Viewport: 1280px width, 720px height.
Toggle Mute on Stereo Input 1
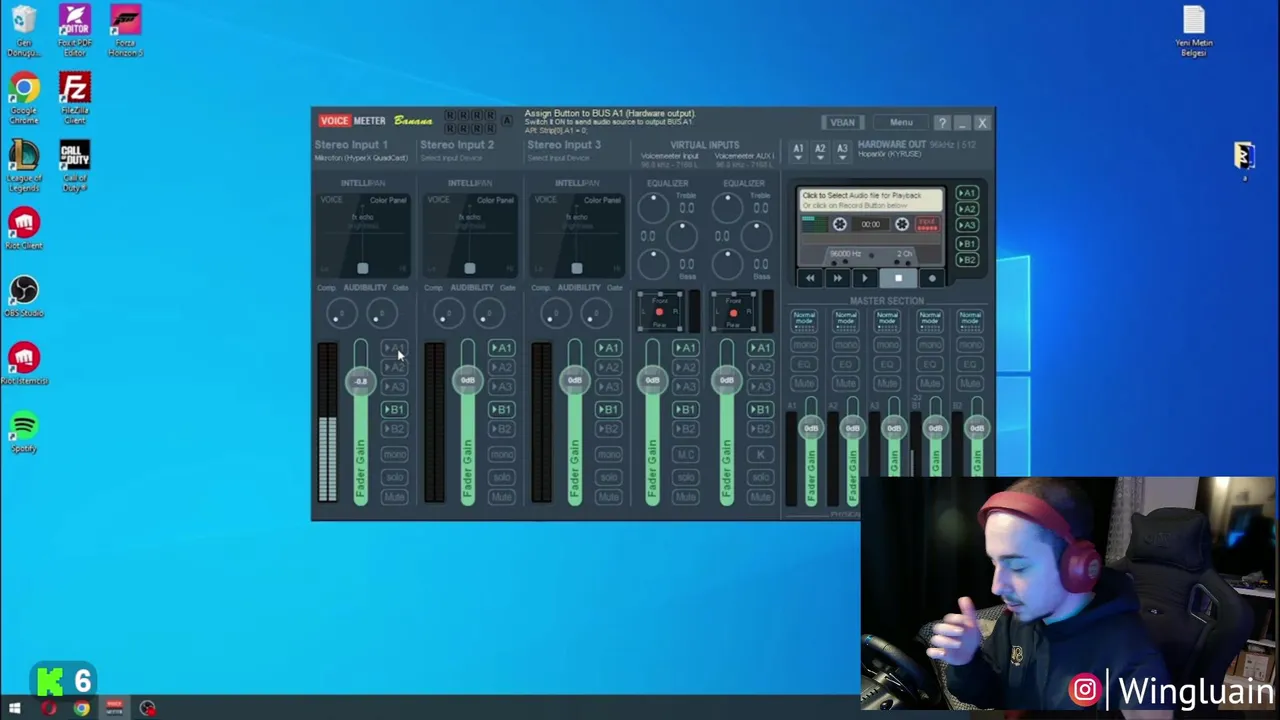pyautogui.click(x=394, y=497)
